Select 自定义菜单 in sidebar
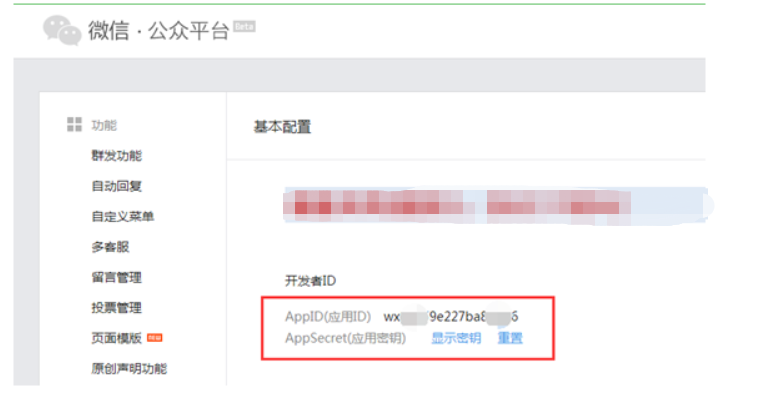Image resolution: width=757 pixels, height=414 pixels. pos(123,216)
